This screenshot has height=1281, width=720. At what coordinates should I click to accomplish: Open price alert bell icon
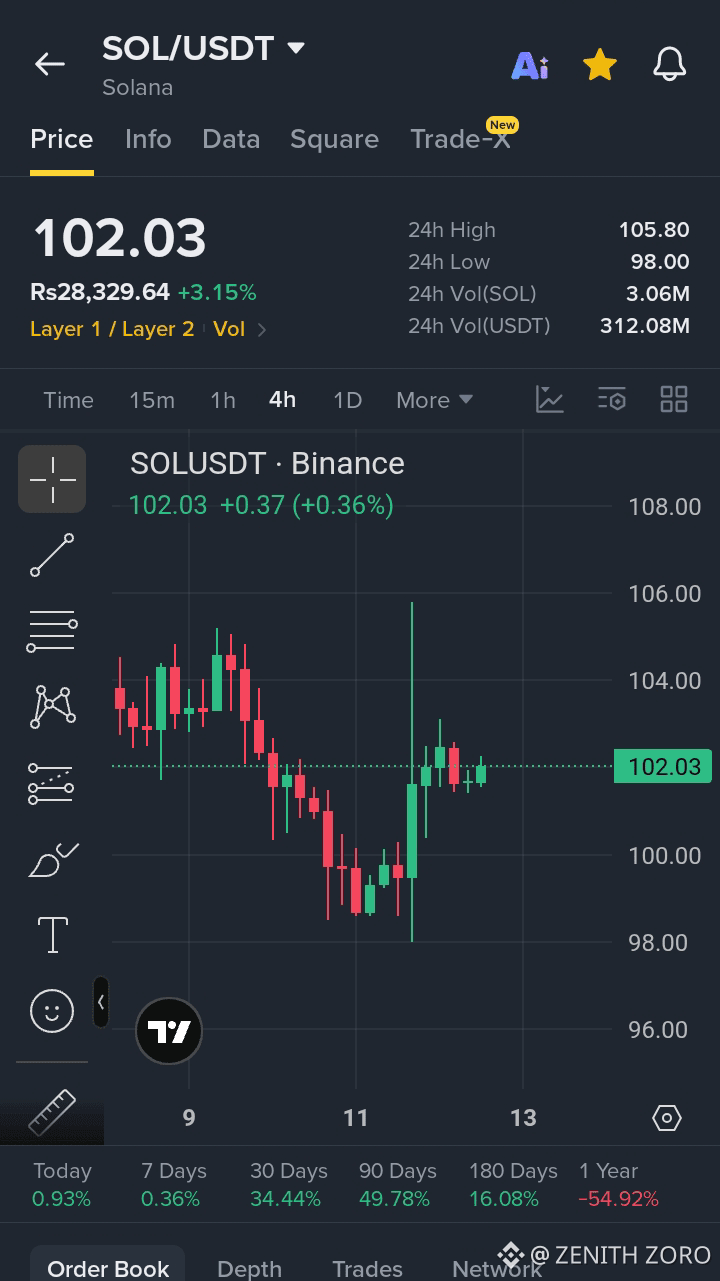tap(670, 66)
